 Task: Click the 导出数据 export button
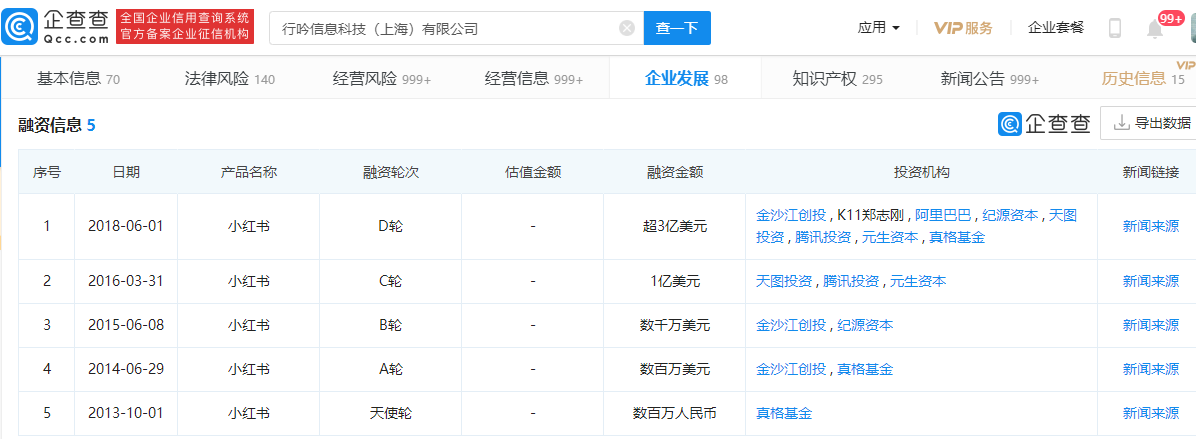(1147, 123)
